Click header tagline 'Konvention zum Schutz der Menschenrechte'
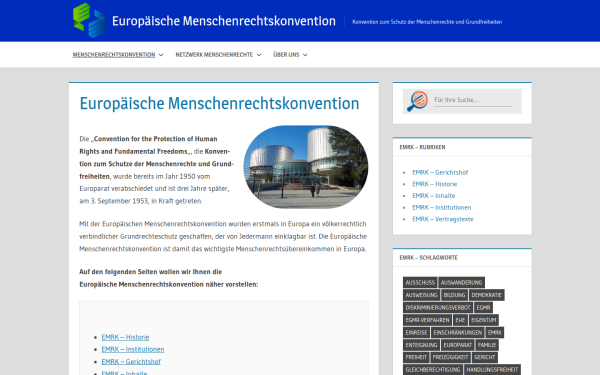Viewport: 600px width, 375px height. tap(427, 22)
